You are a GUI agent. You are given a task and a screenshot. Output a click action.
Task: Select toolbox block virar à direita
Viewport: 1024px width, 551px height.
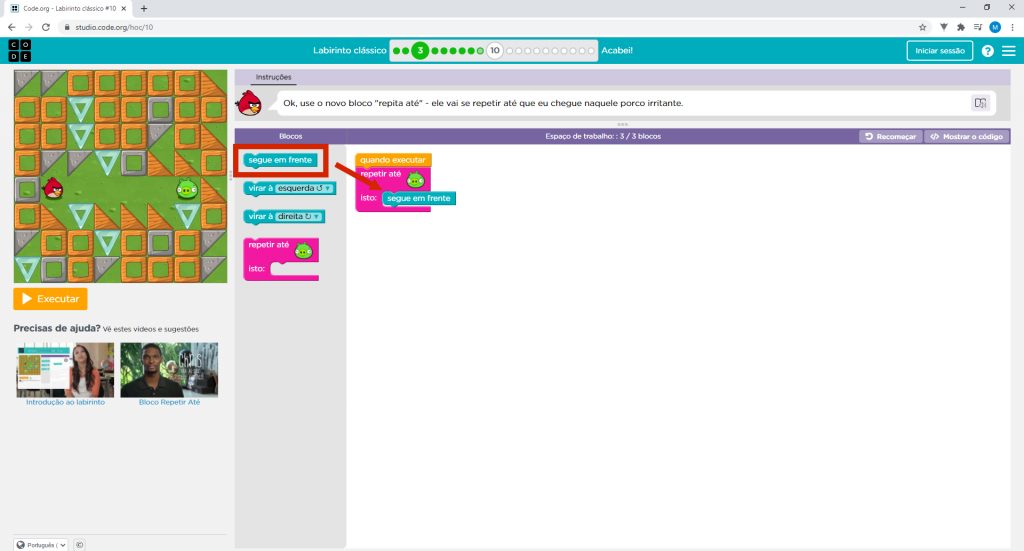click(x=284, y=216)
